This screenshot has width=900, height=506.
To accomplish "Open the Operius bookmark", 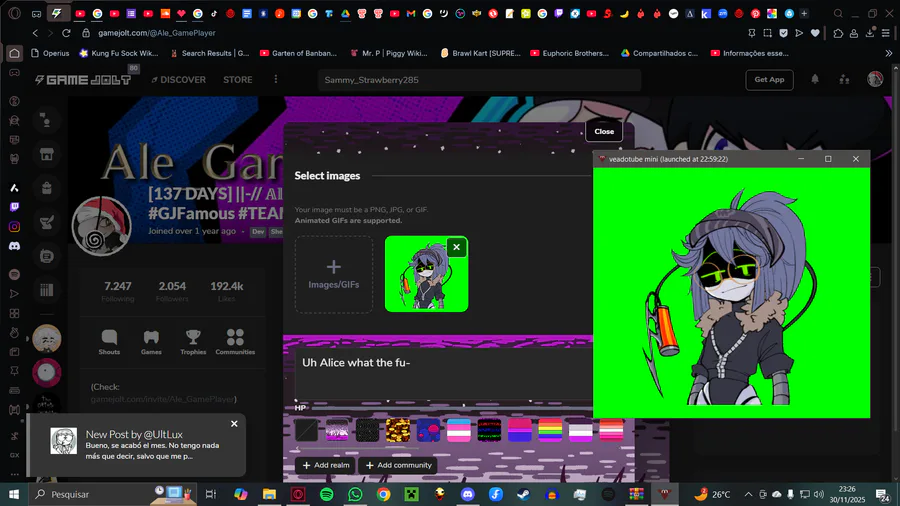I will [x=50, y=53].
